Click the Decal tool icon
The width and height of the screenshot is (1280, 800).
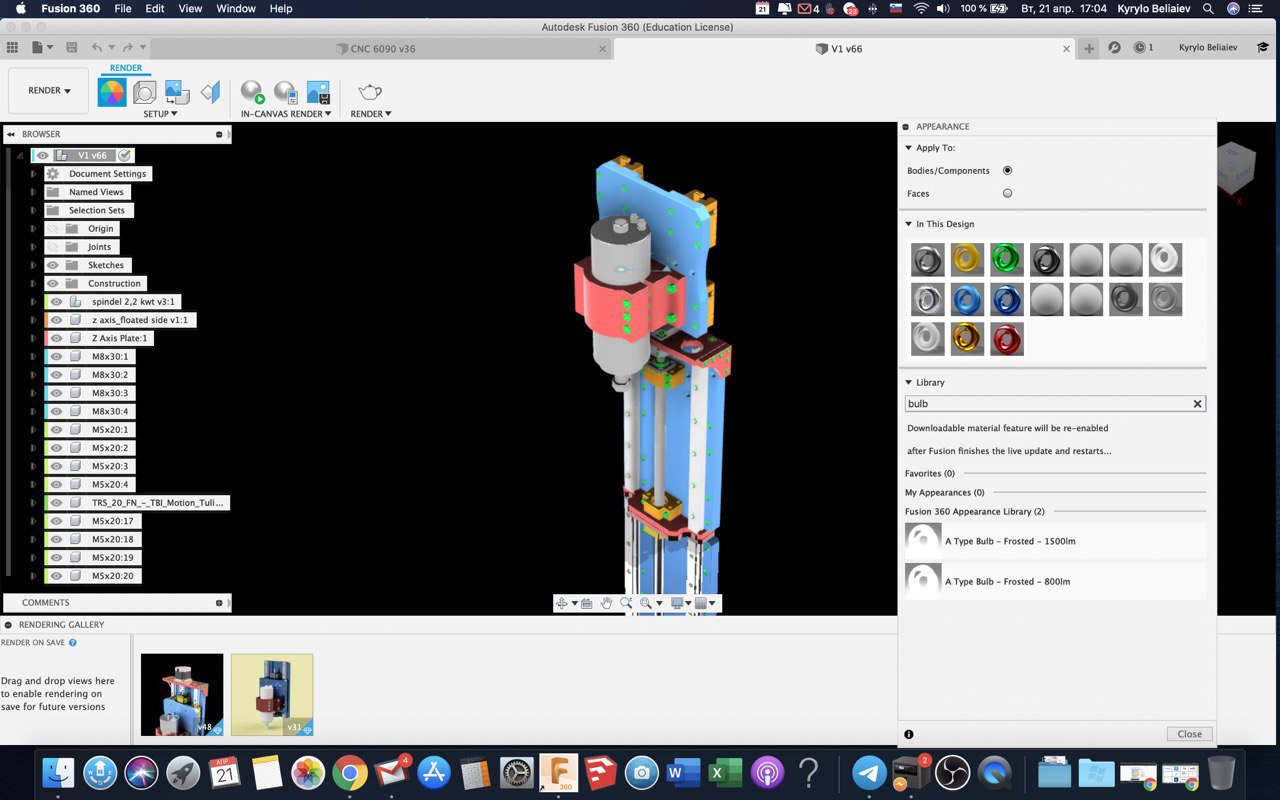pyautogui.click(x=177, y=93)
